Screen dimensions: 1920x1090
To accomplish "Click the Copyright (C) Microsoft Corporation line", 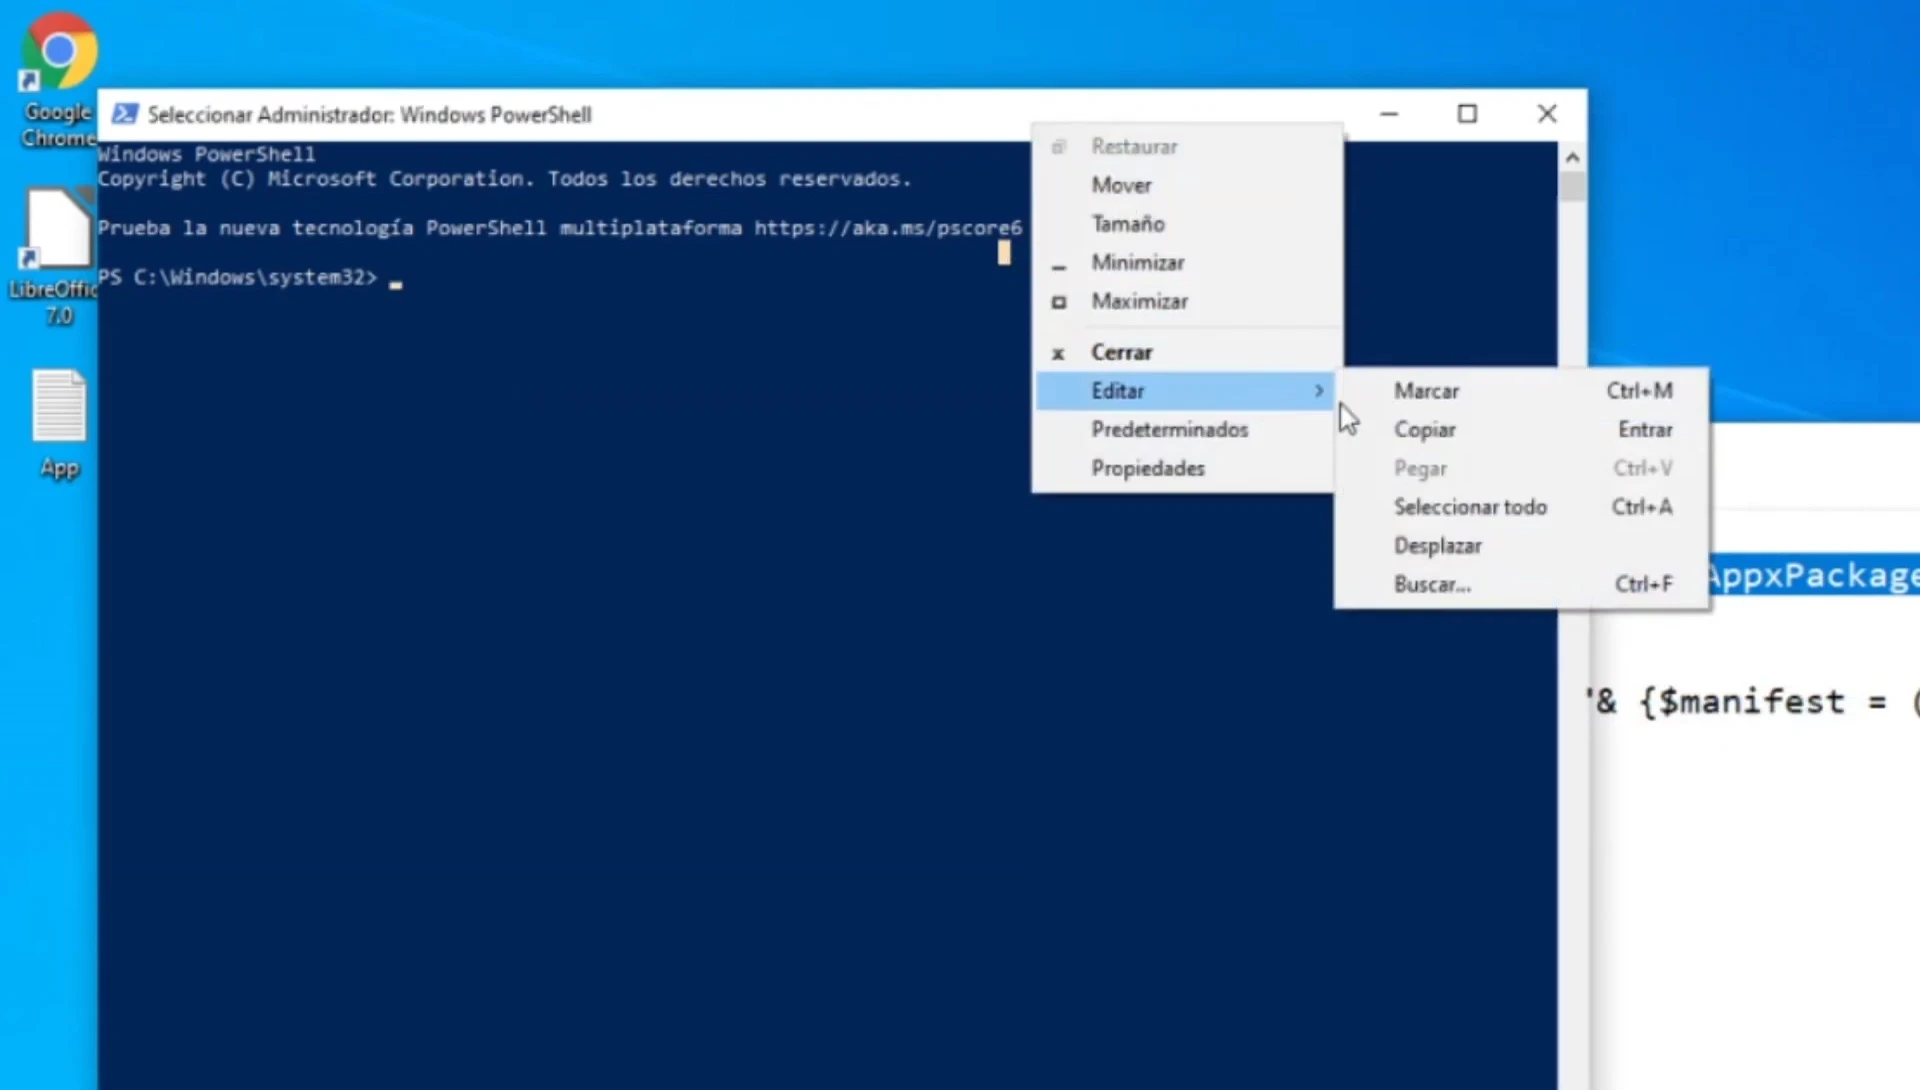I will (505, 179).
